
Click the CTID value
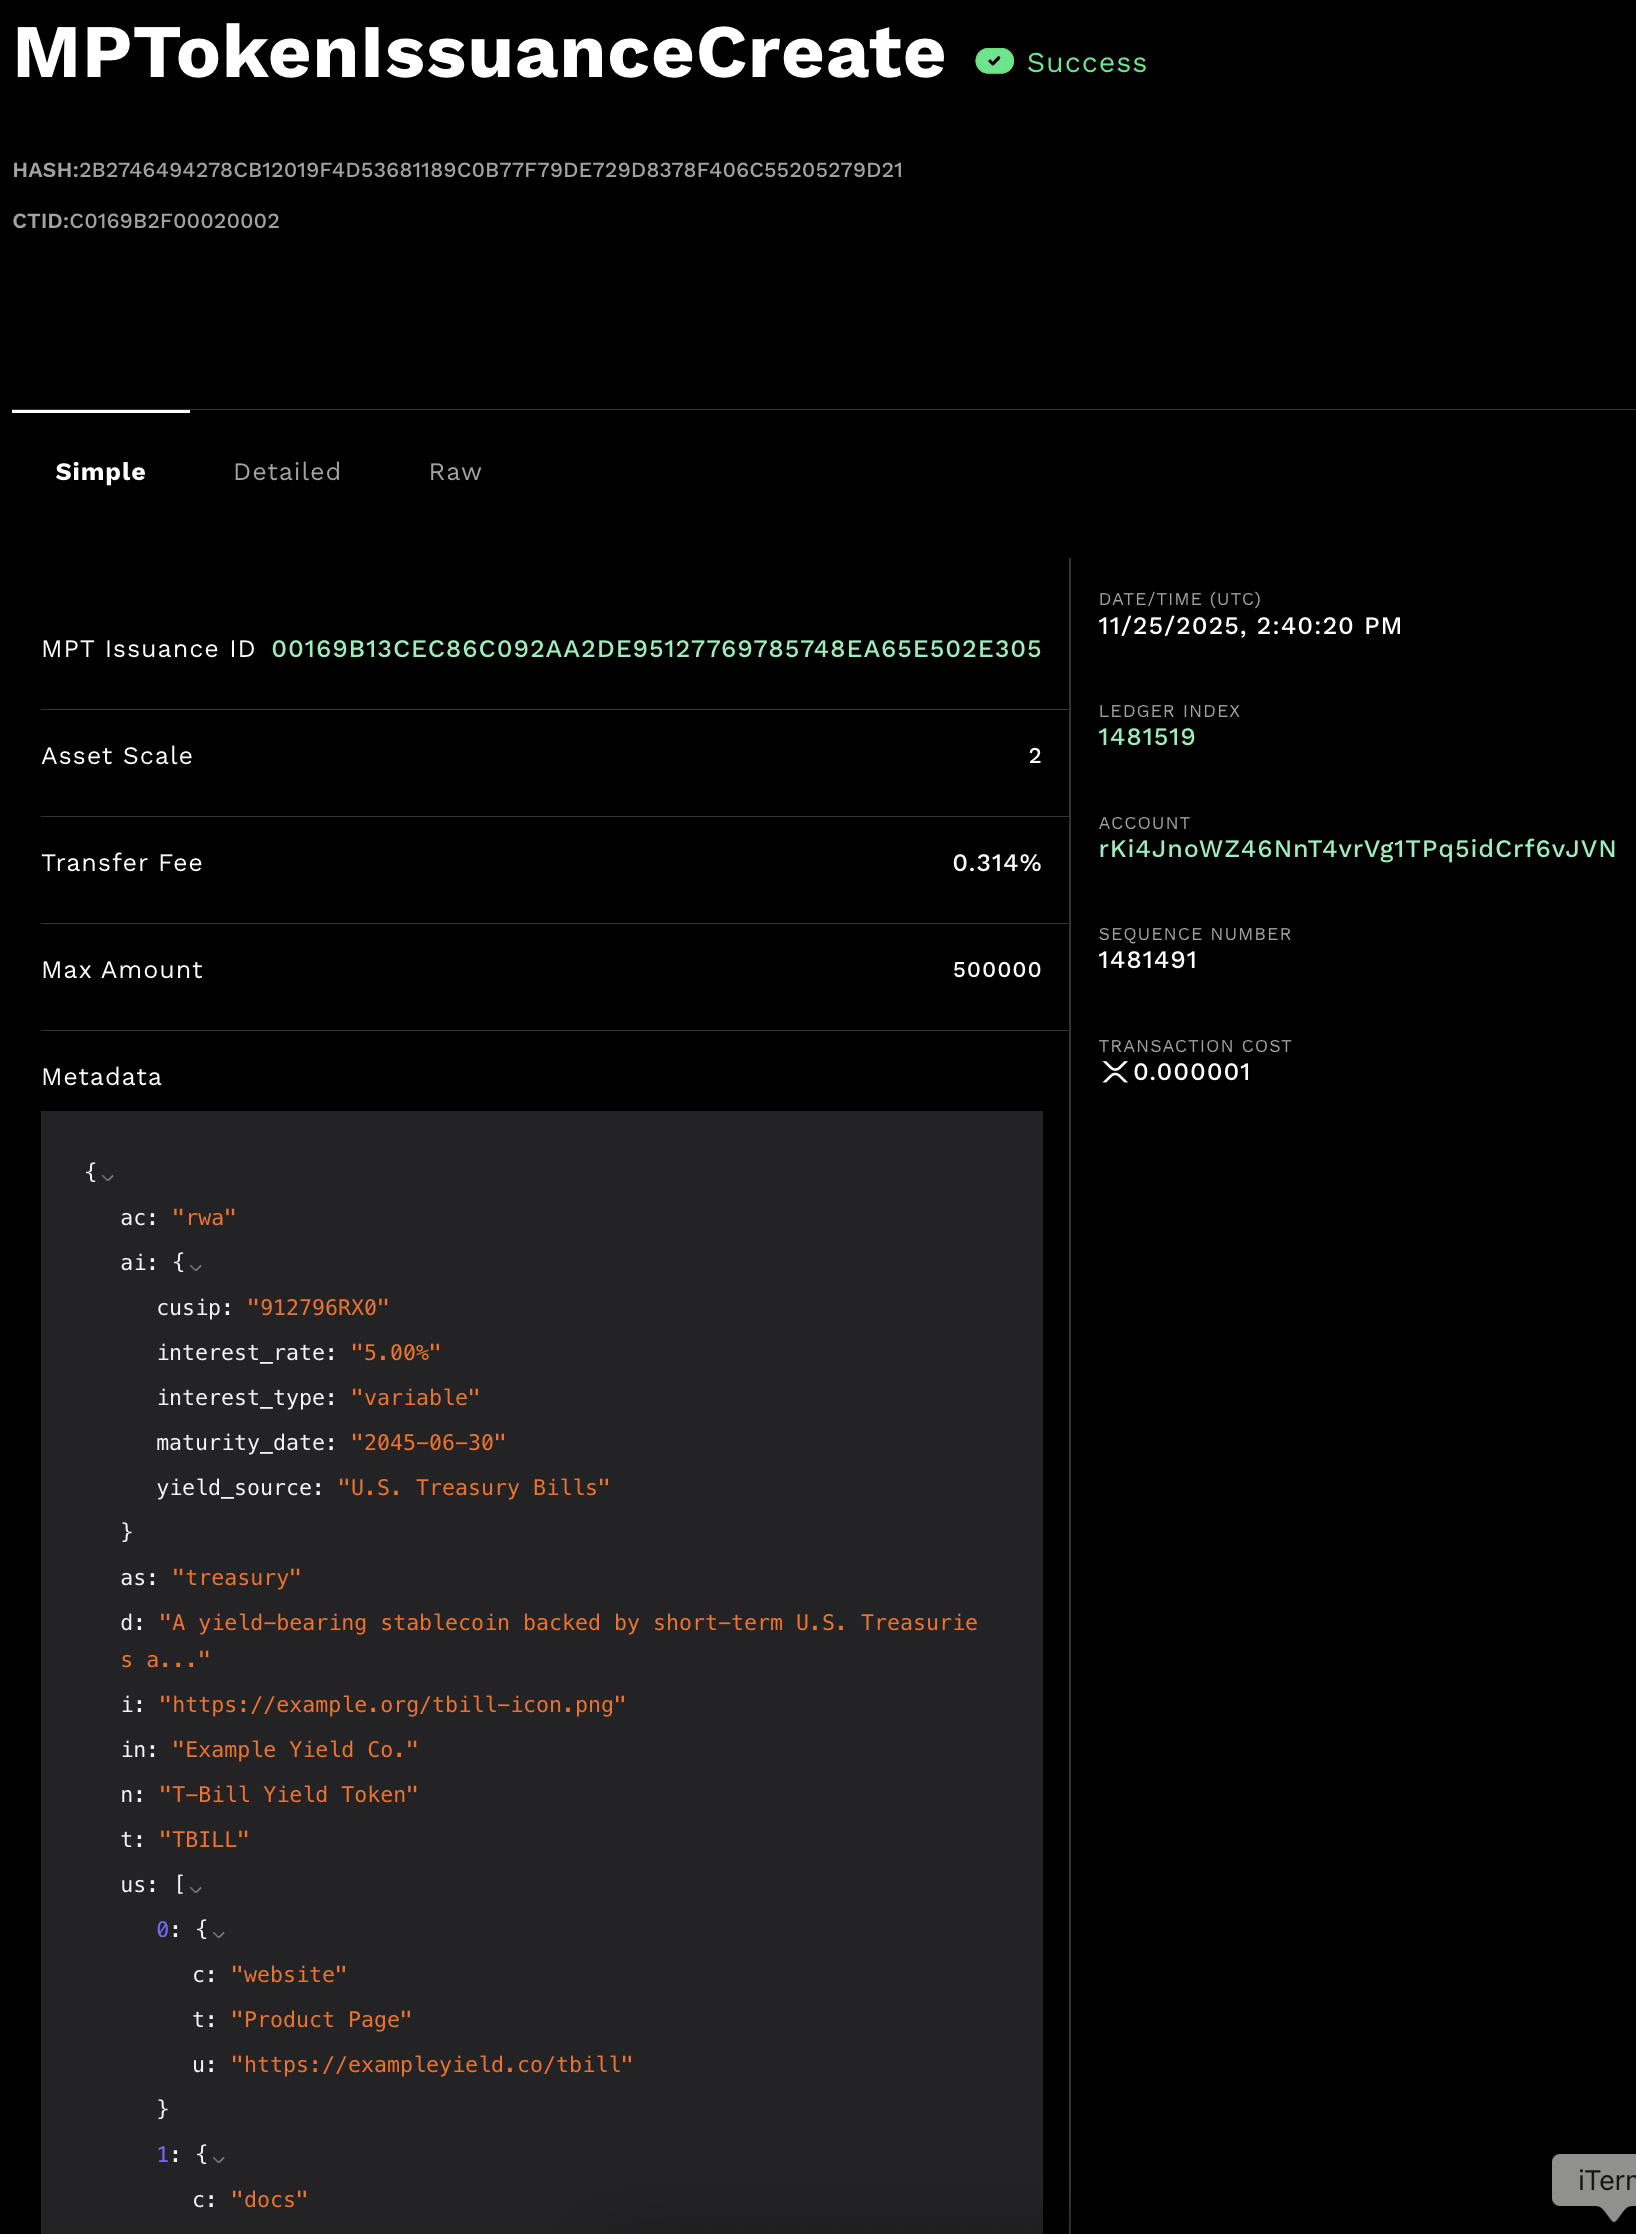point(174,221)
